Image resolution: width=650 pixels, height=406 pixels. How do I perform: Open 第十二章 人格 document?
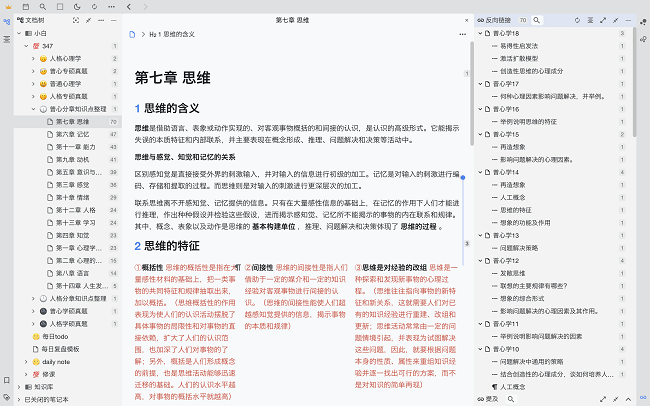(x=76, y=210)
